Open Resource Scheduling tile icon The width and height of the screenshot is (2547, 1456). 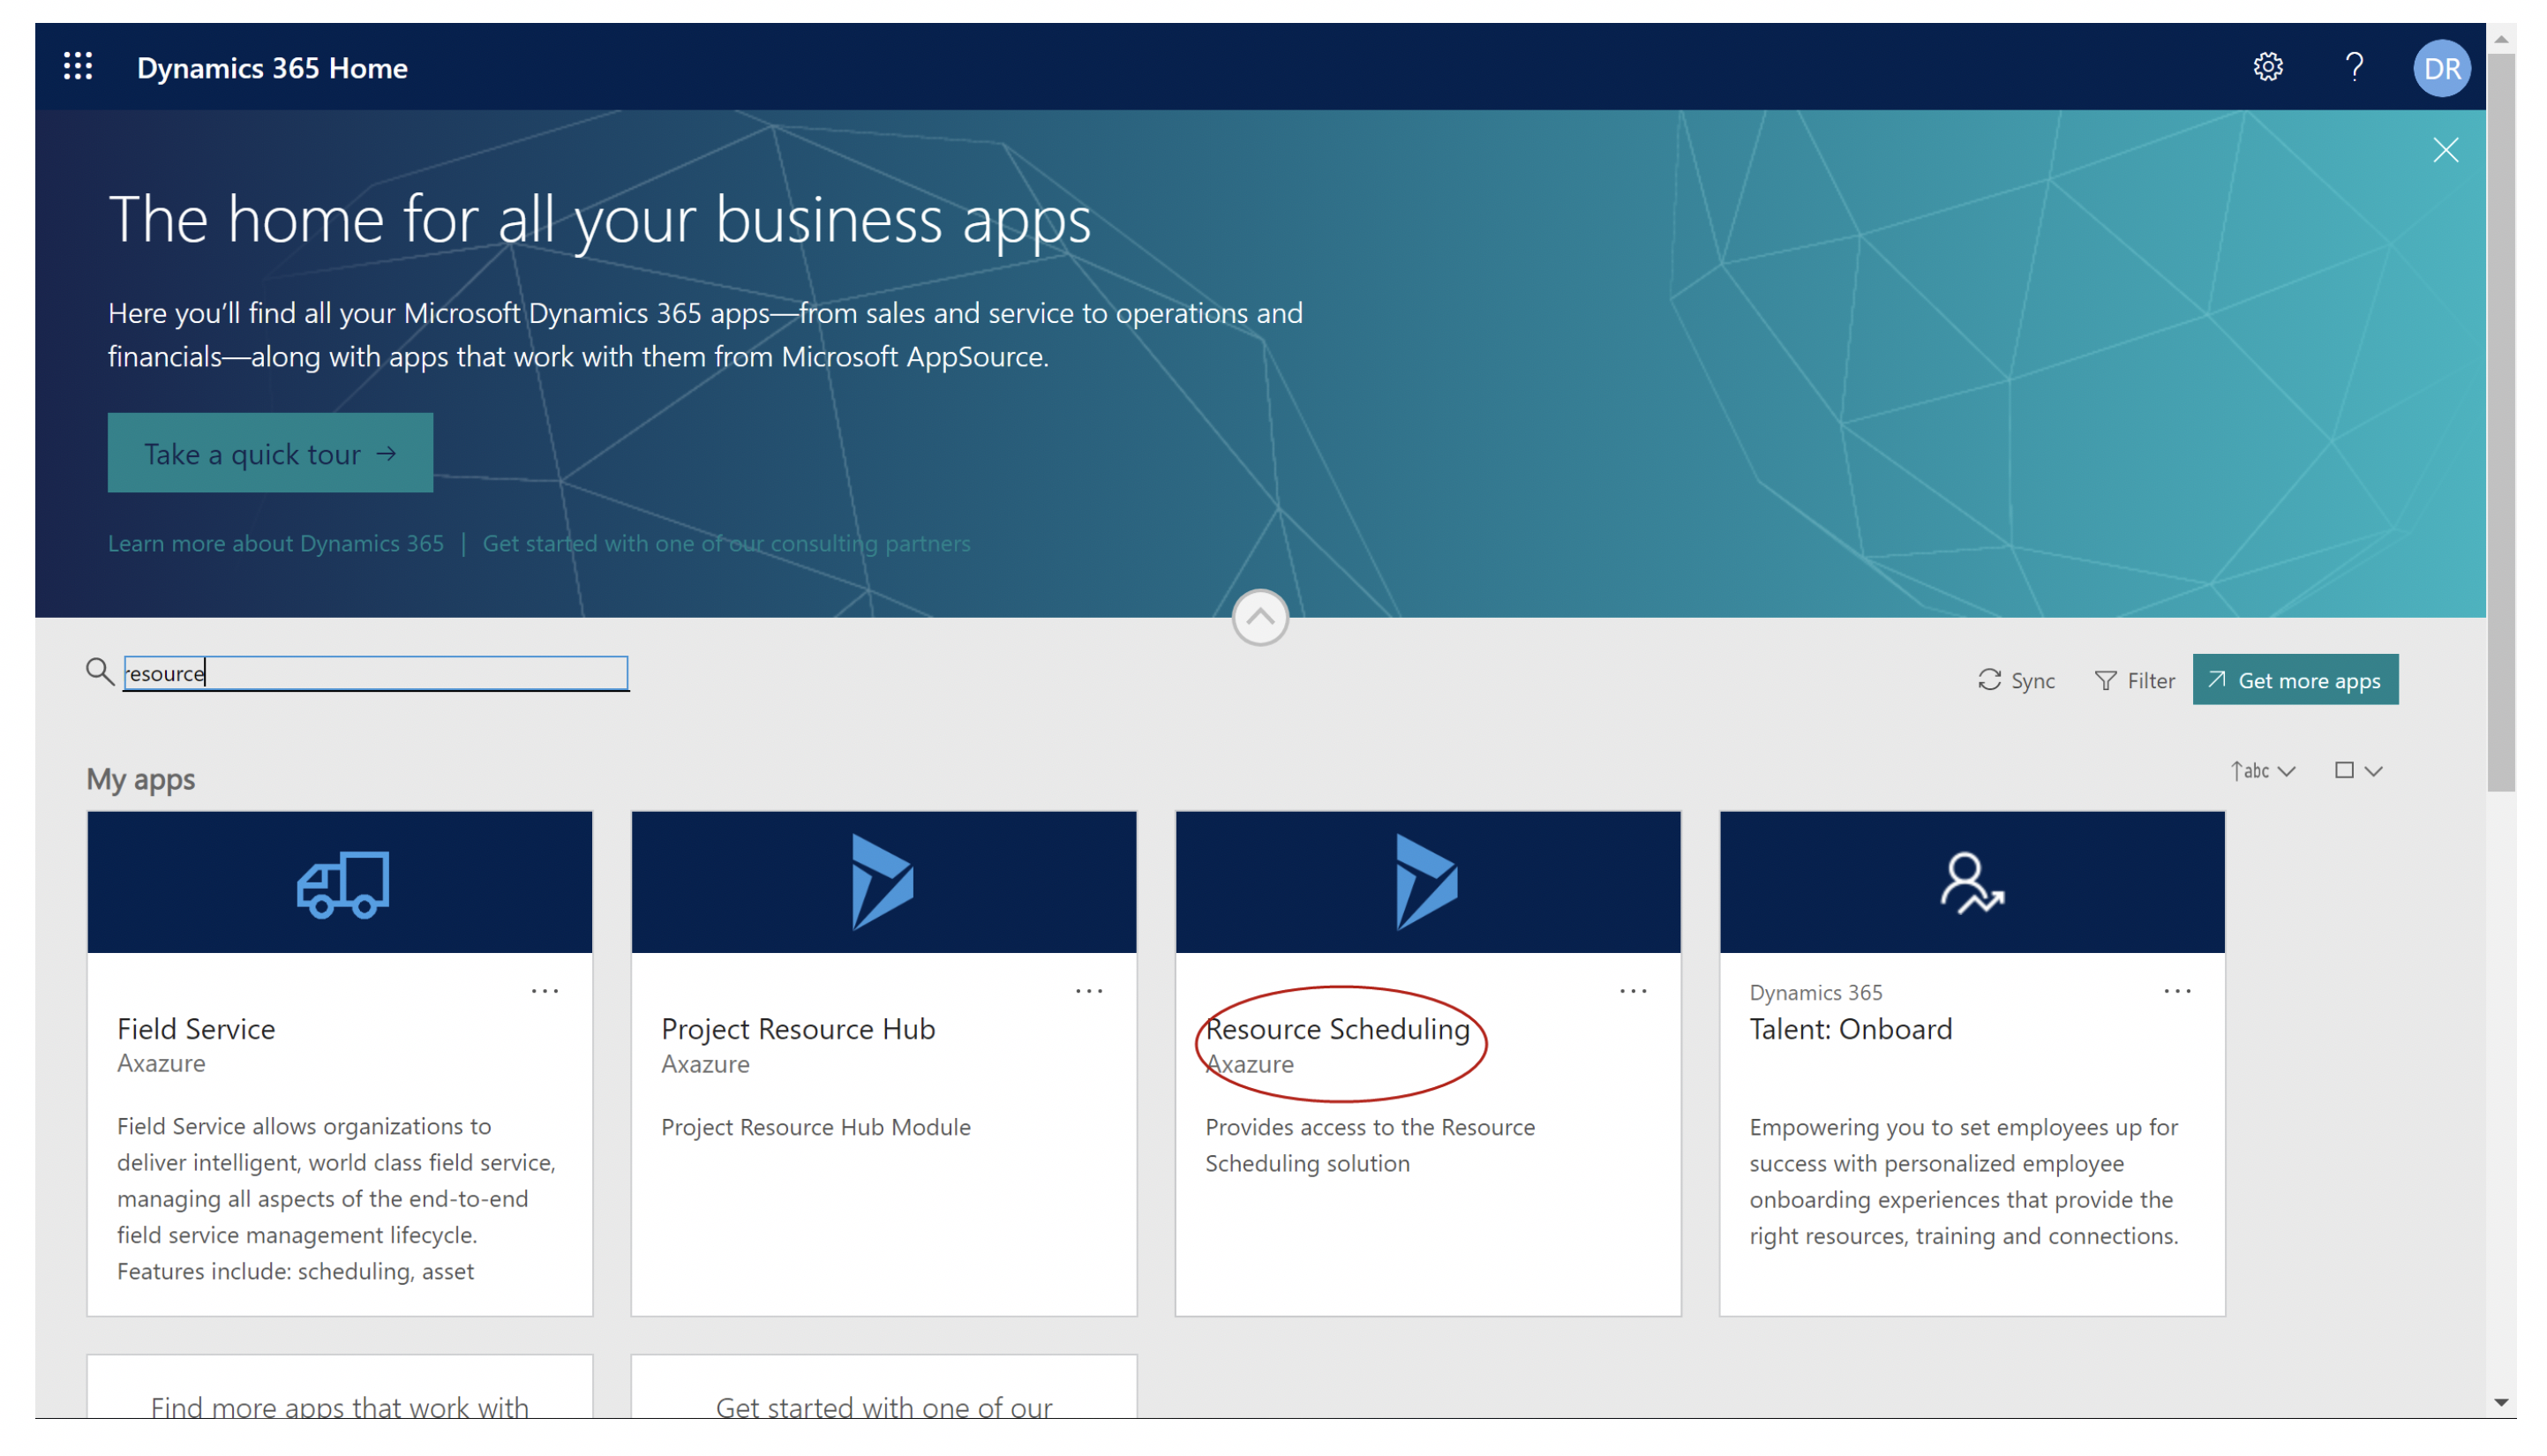pos(1428,882)
